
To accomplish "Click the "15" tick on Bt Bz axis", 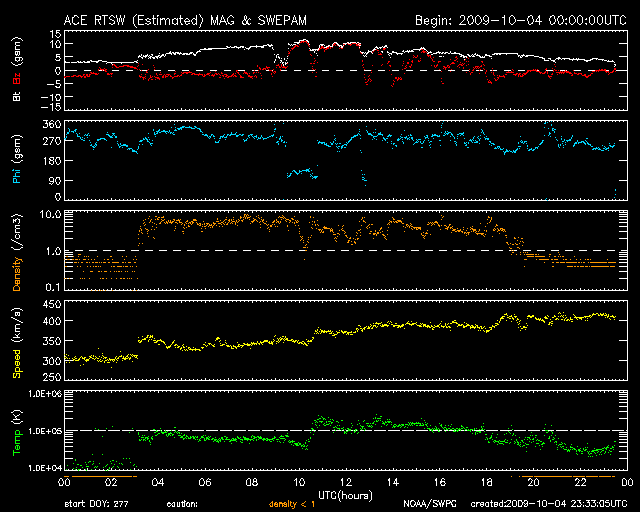I will pos(56,34).
